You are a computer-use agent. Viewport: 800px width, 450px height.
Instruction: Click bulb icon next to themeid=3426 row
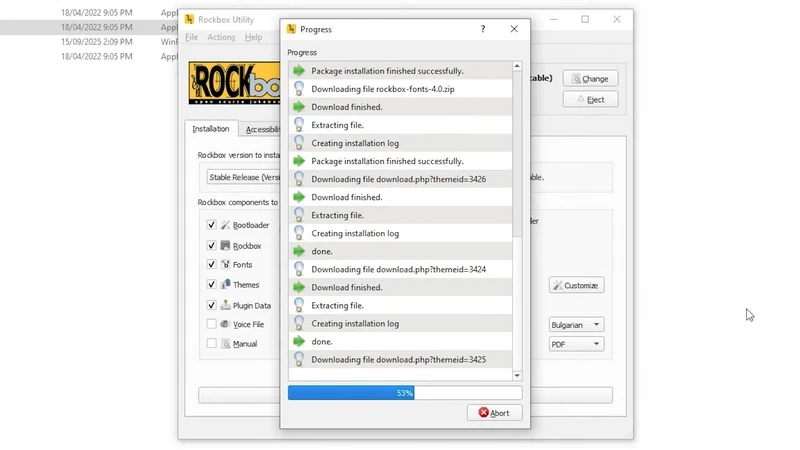[299, 179]
